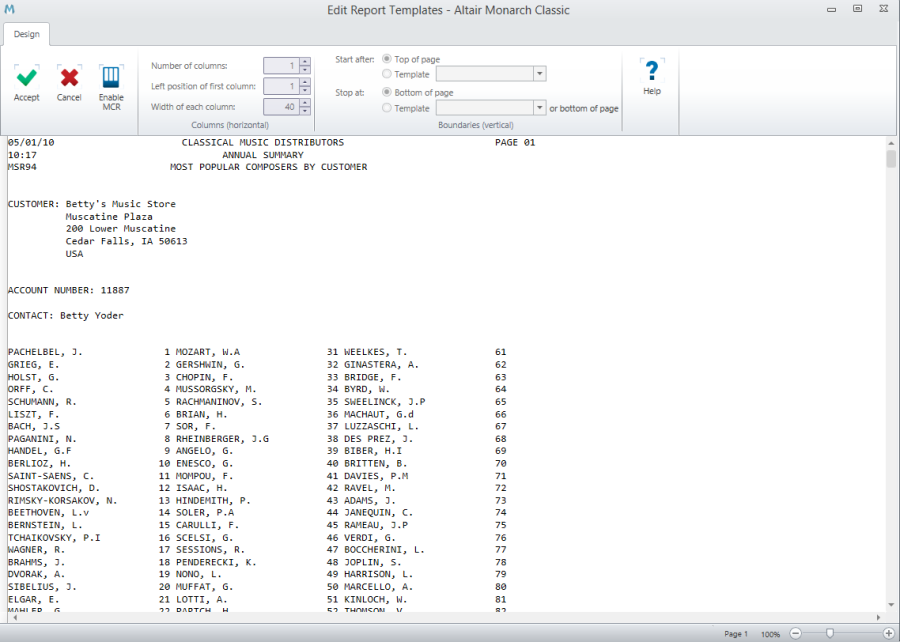The image size is (900, 642).
Task: Click MOZART, W.A in the report
Action: coord(208,352)
